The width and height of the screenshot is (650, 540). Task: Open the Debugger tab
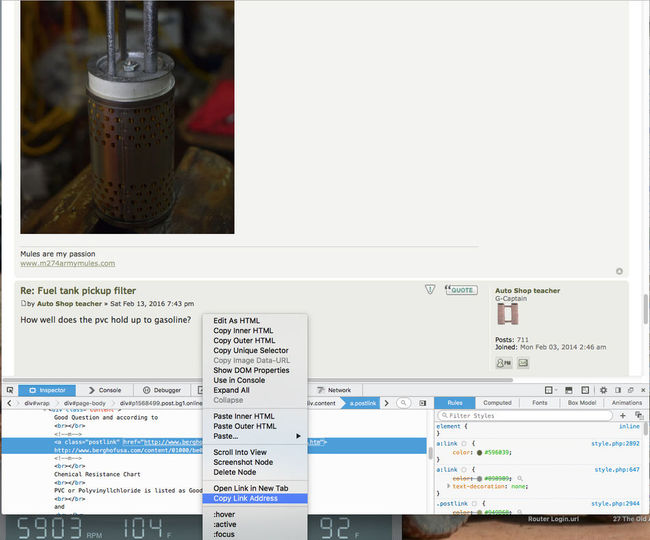[x=162, y=390]
